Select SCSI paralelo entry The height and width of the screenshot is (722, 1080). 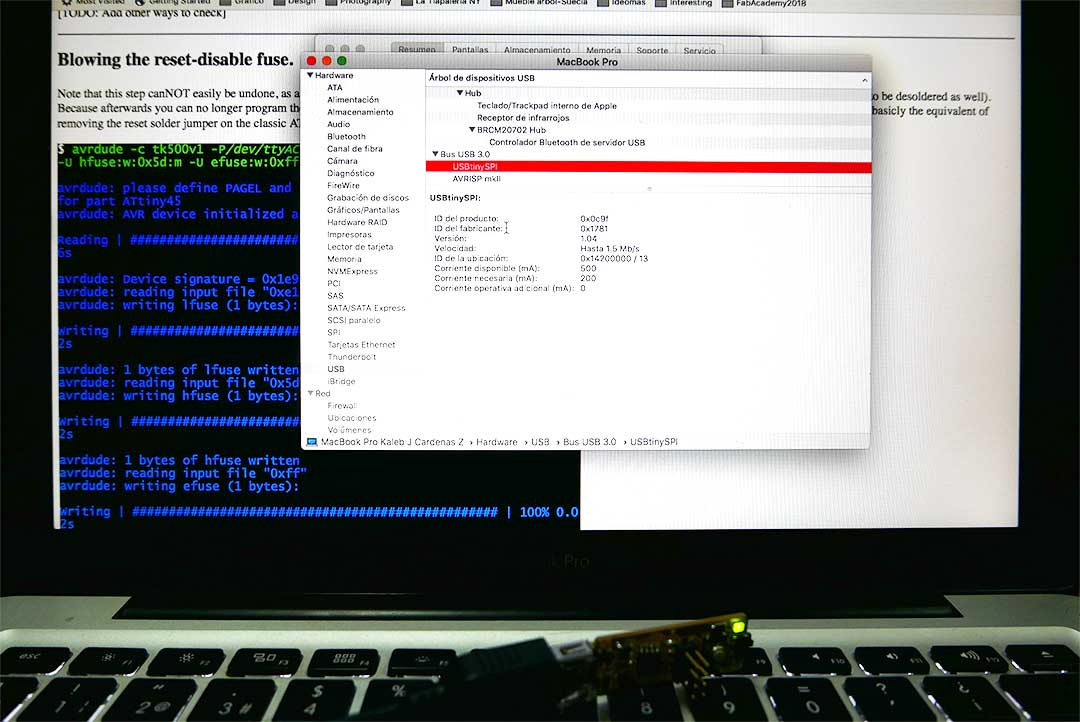353,320
